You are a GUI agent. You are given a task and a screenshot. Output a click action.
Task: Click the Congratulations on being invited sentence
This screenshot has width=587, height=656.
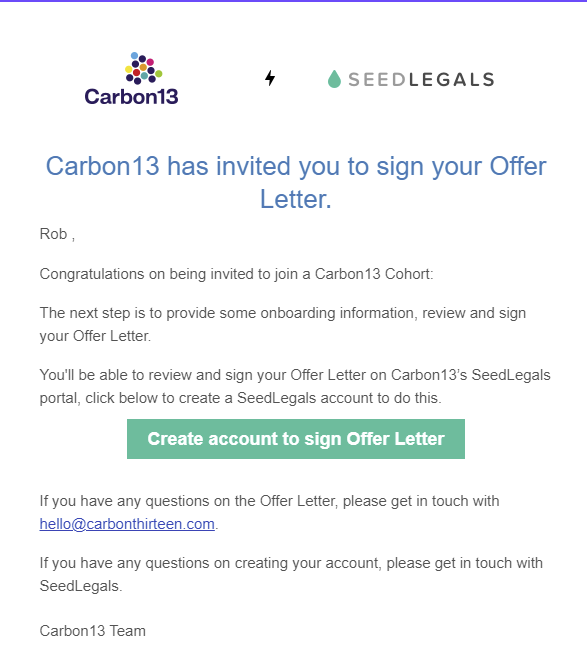(236, 274)
